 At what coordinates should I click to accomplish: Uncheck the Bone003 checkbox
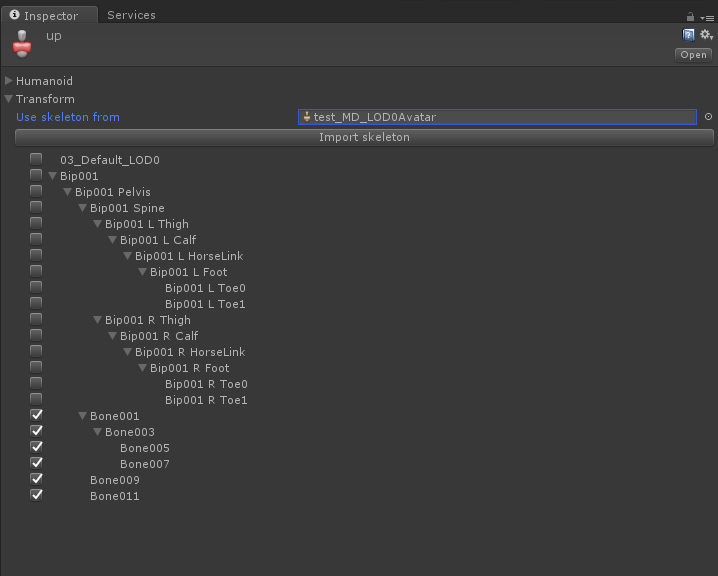click(x=36, y=431)
